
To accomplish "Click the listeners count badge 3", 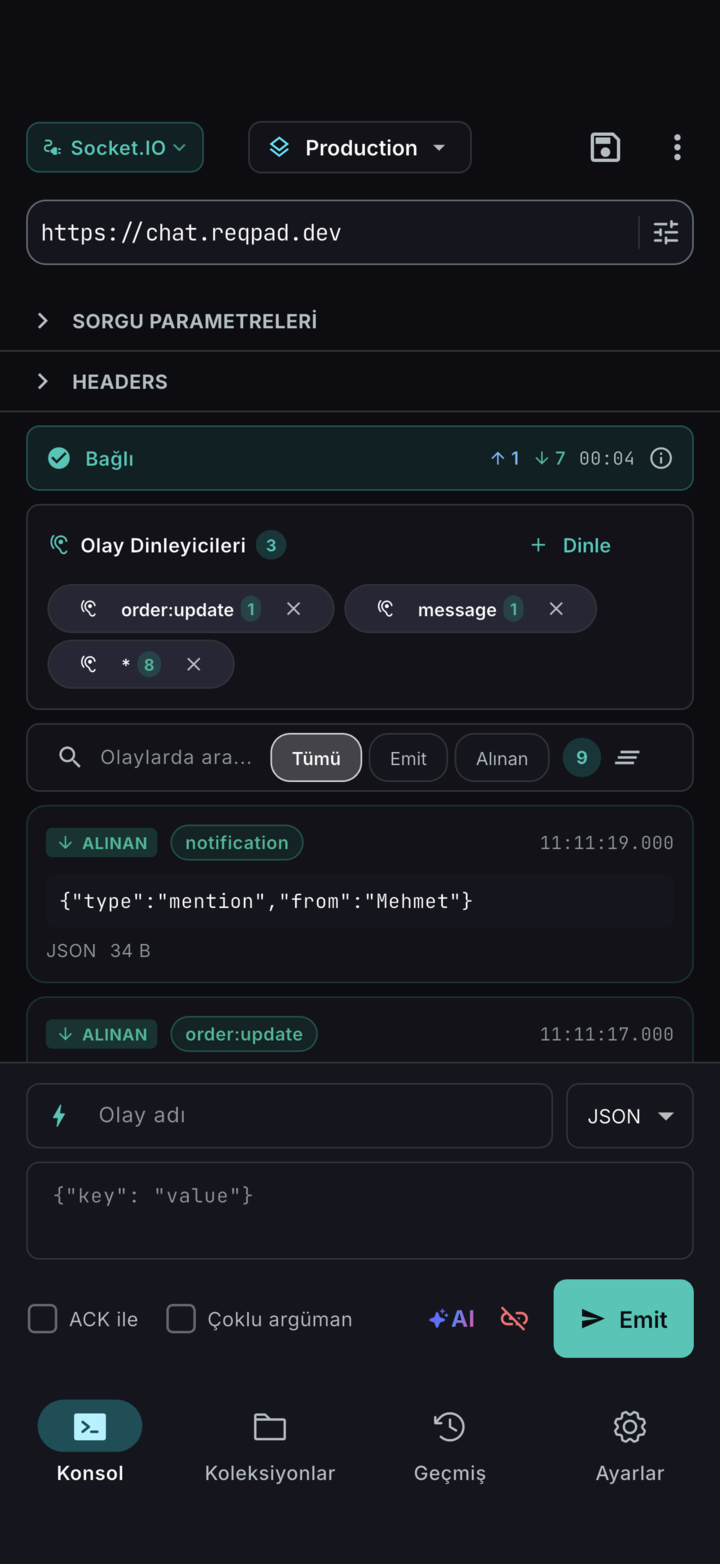I will click(x=271, y=545).
